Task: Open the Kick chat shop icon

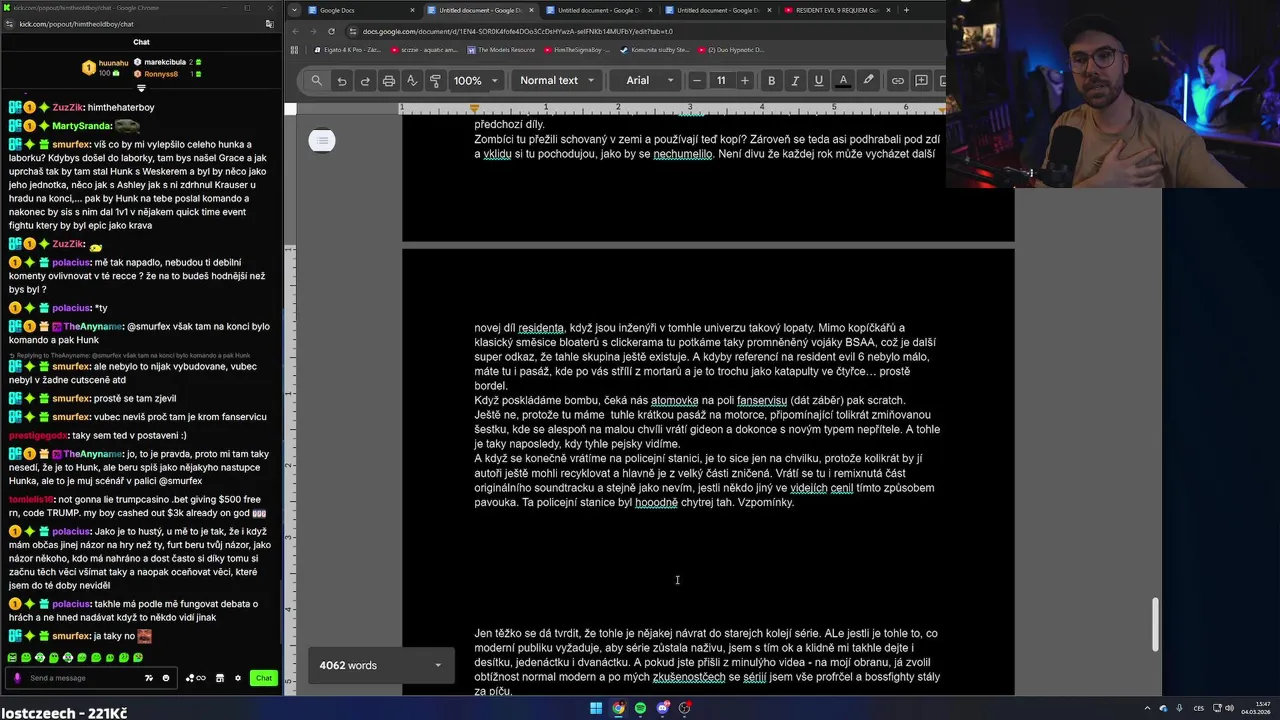Action: (x=220, y=678)
